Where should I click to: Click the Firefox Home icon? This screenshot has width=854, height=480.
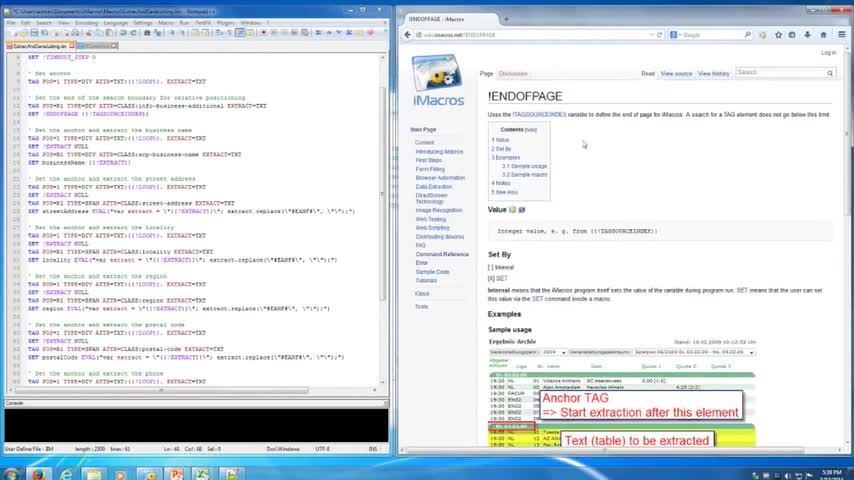pyautogui.click(x=824, y=35)
